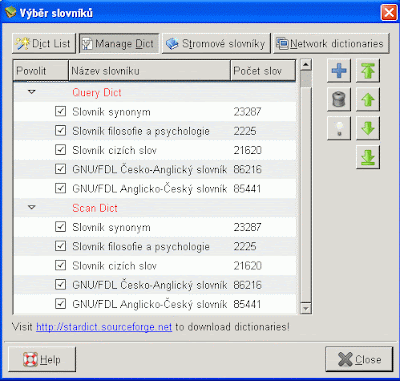
Task: Click the scrollbar up arrow
Action: [x=306, y=64]
